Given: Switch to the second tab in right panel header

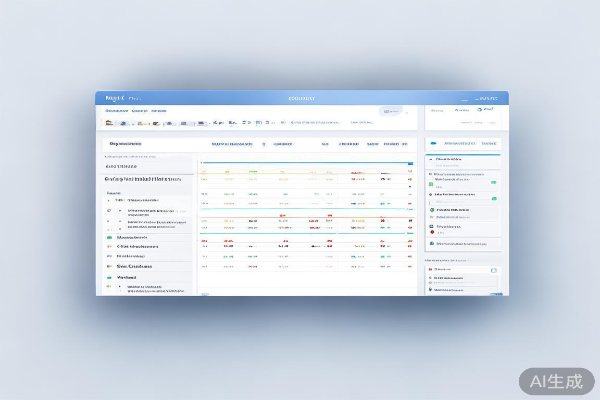Looking at the screenshot, I should pos(489,144).
